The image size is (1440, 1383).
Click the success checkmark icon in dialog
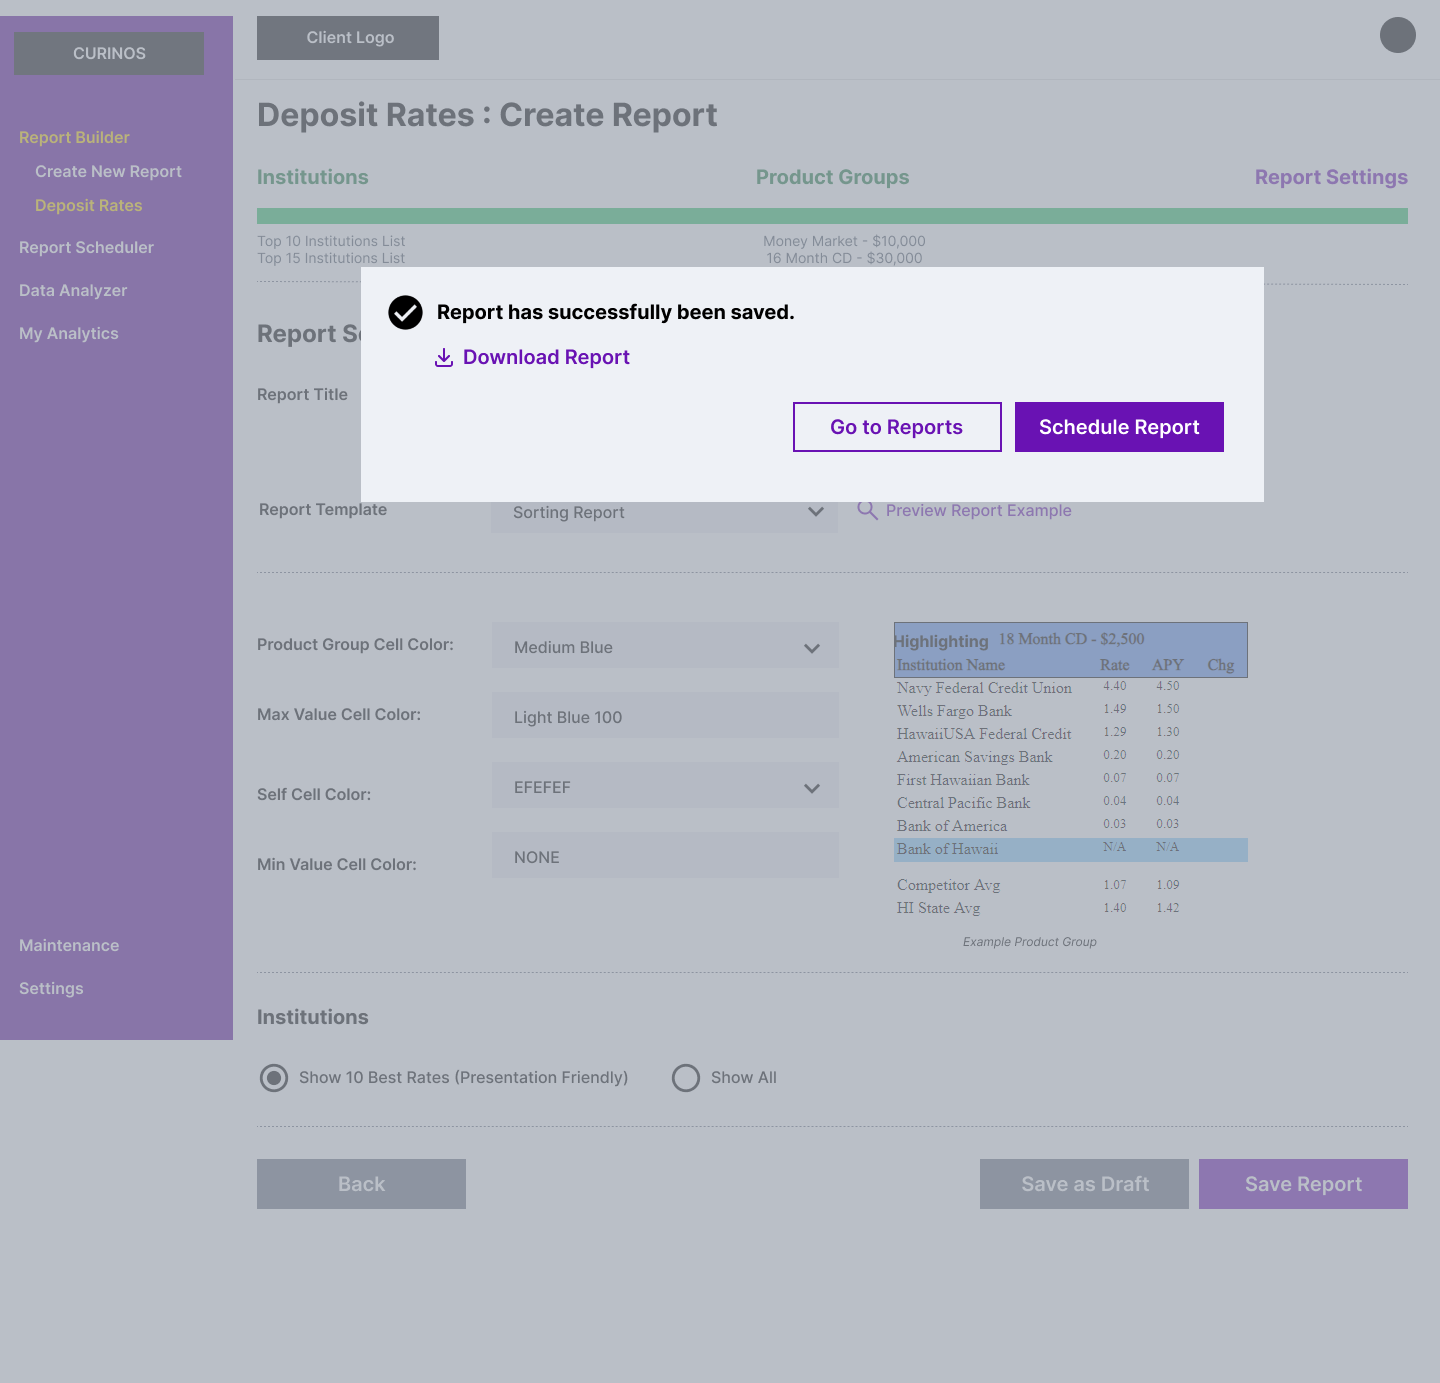click(405, 313)
